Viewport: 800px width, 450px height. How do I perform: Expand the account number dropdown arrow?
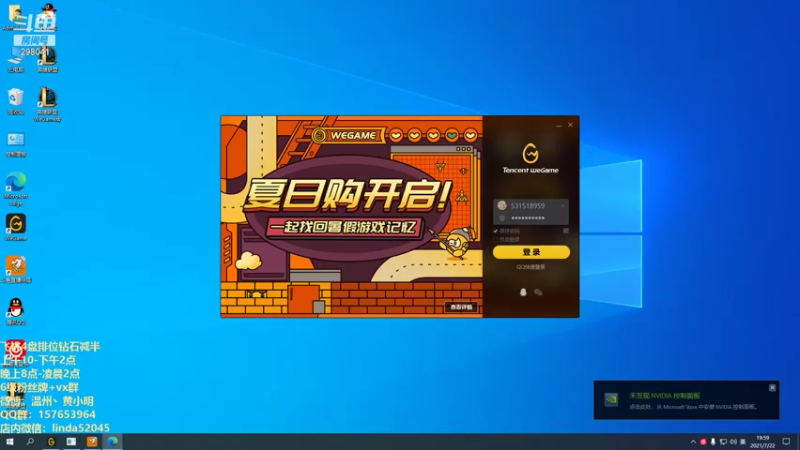[x=563, y=206]
